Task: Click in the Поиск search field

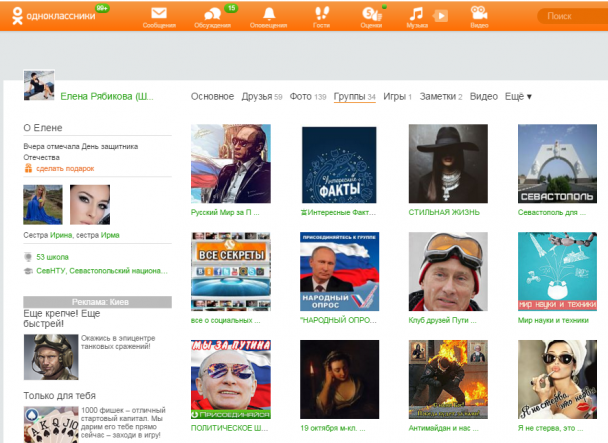Action: click(575, 16)
